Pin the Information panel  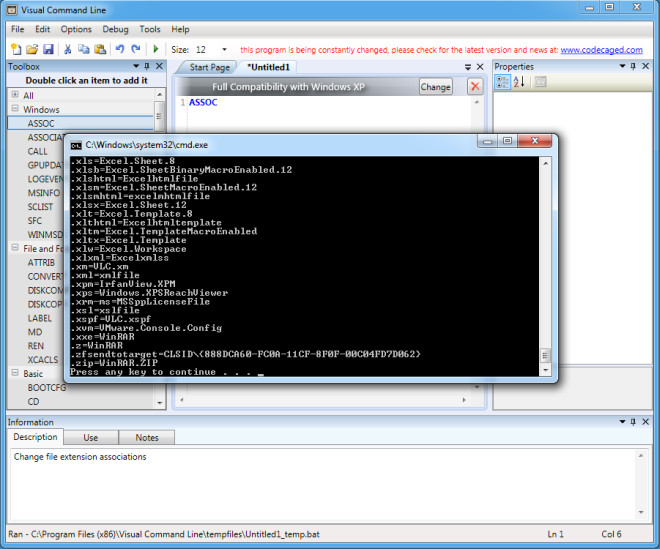[633, 421]
